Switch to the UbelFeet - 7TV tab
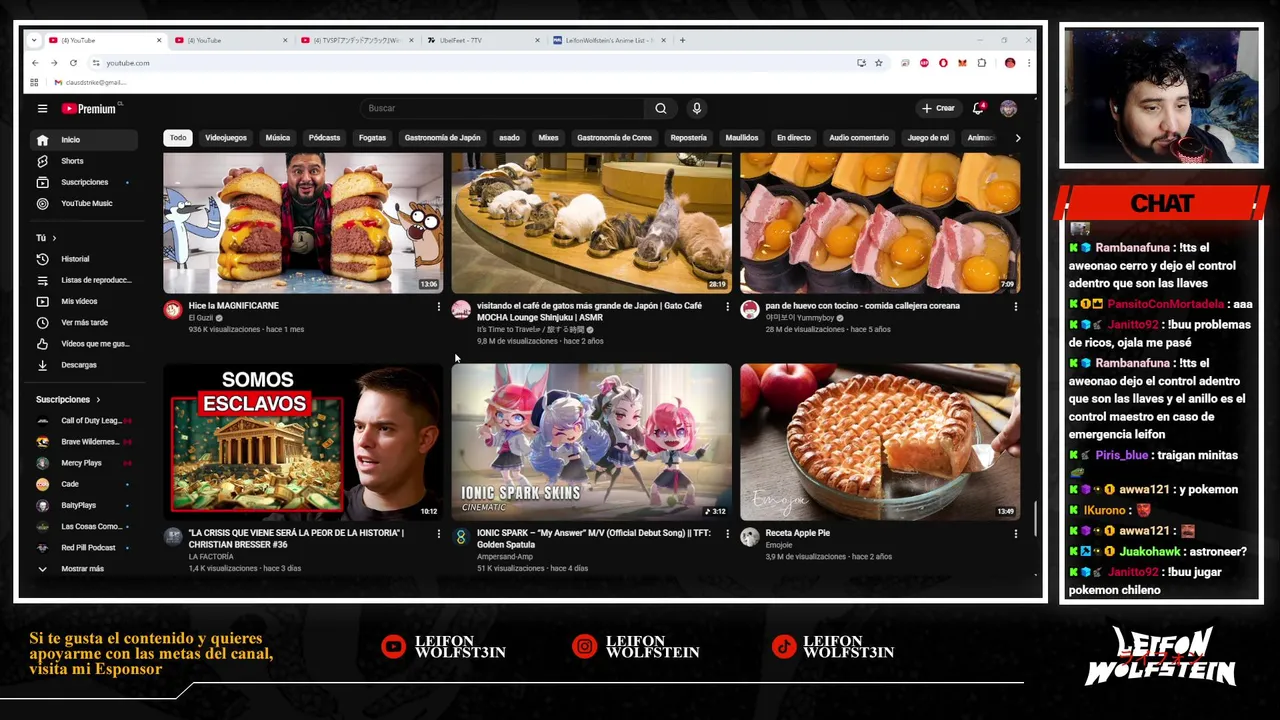This screenshot has height=720, width=1280. pos(484,40)
